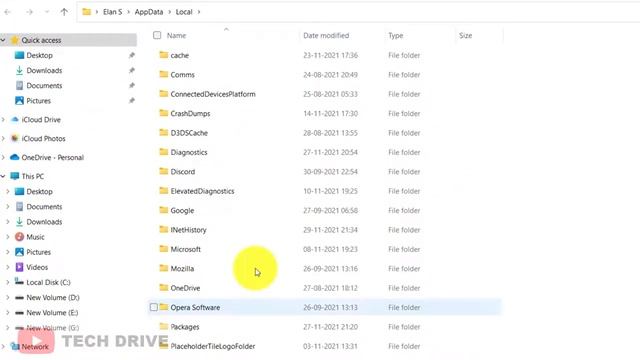Open the Videos folder icon
The image size is (640, 360).
click(19, 267)
